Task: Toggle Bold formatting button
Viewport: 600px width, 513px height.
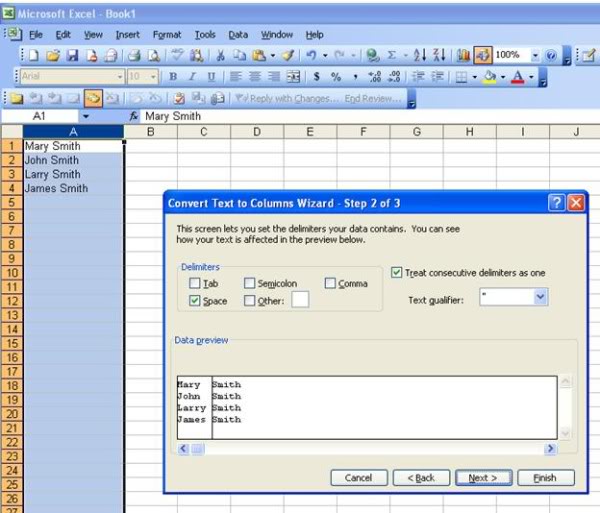Action: point(173,77)
